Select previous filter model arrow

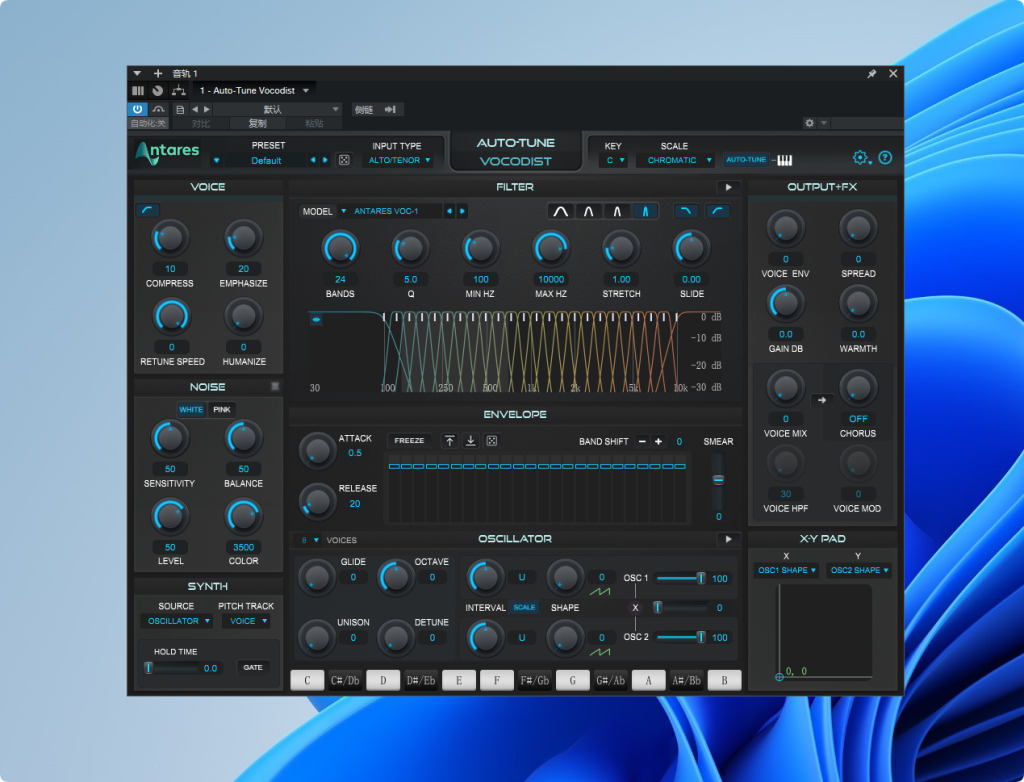pyautogui.click(x=449, y=211)
